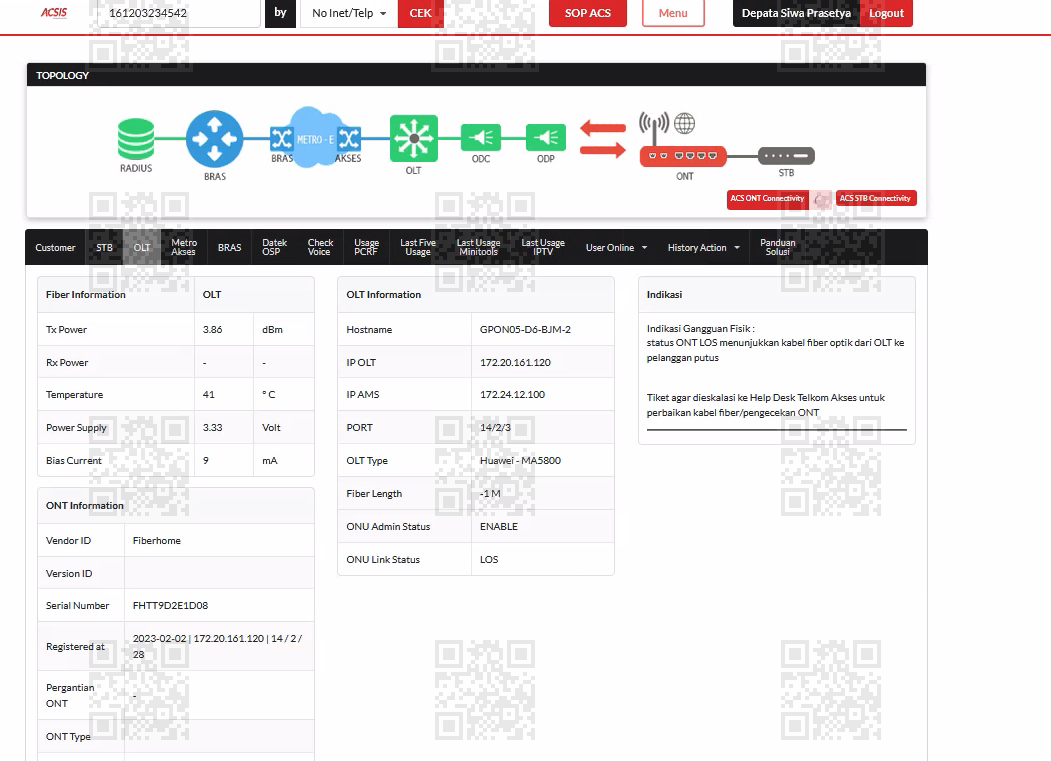This screenshot has height=761, width=1051.
Task: Click the ODC splitter icon
Action: [481, 138]
